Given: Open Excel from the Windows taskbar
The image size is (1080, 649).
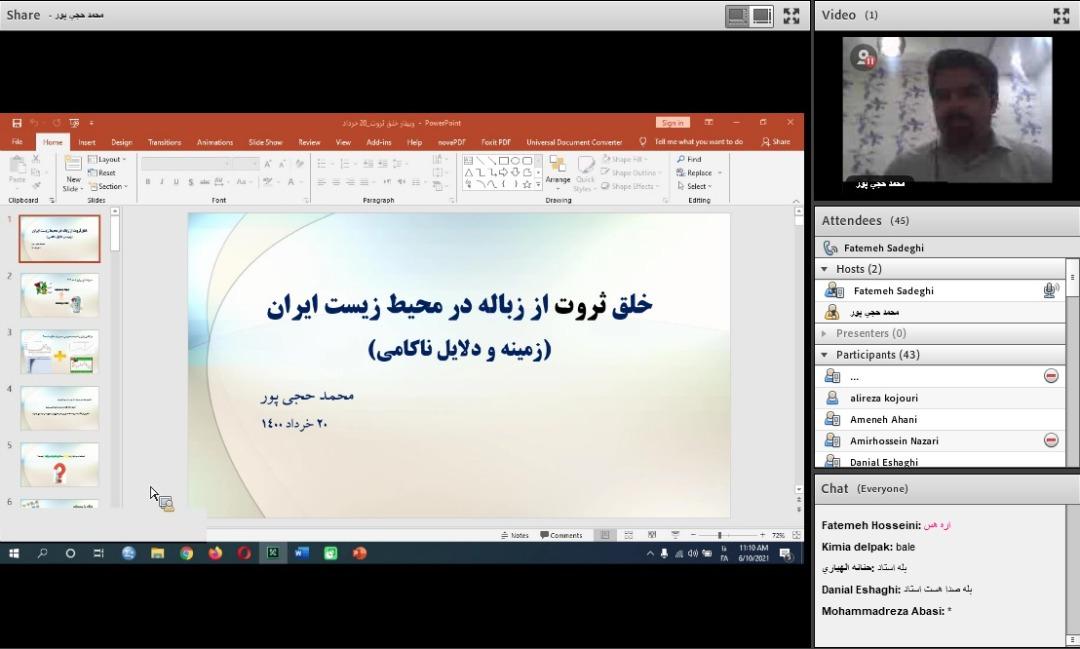Looking at the screenshot, I should [x=272, y=553].
